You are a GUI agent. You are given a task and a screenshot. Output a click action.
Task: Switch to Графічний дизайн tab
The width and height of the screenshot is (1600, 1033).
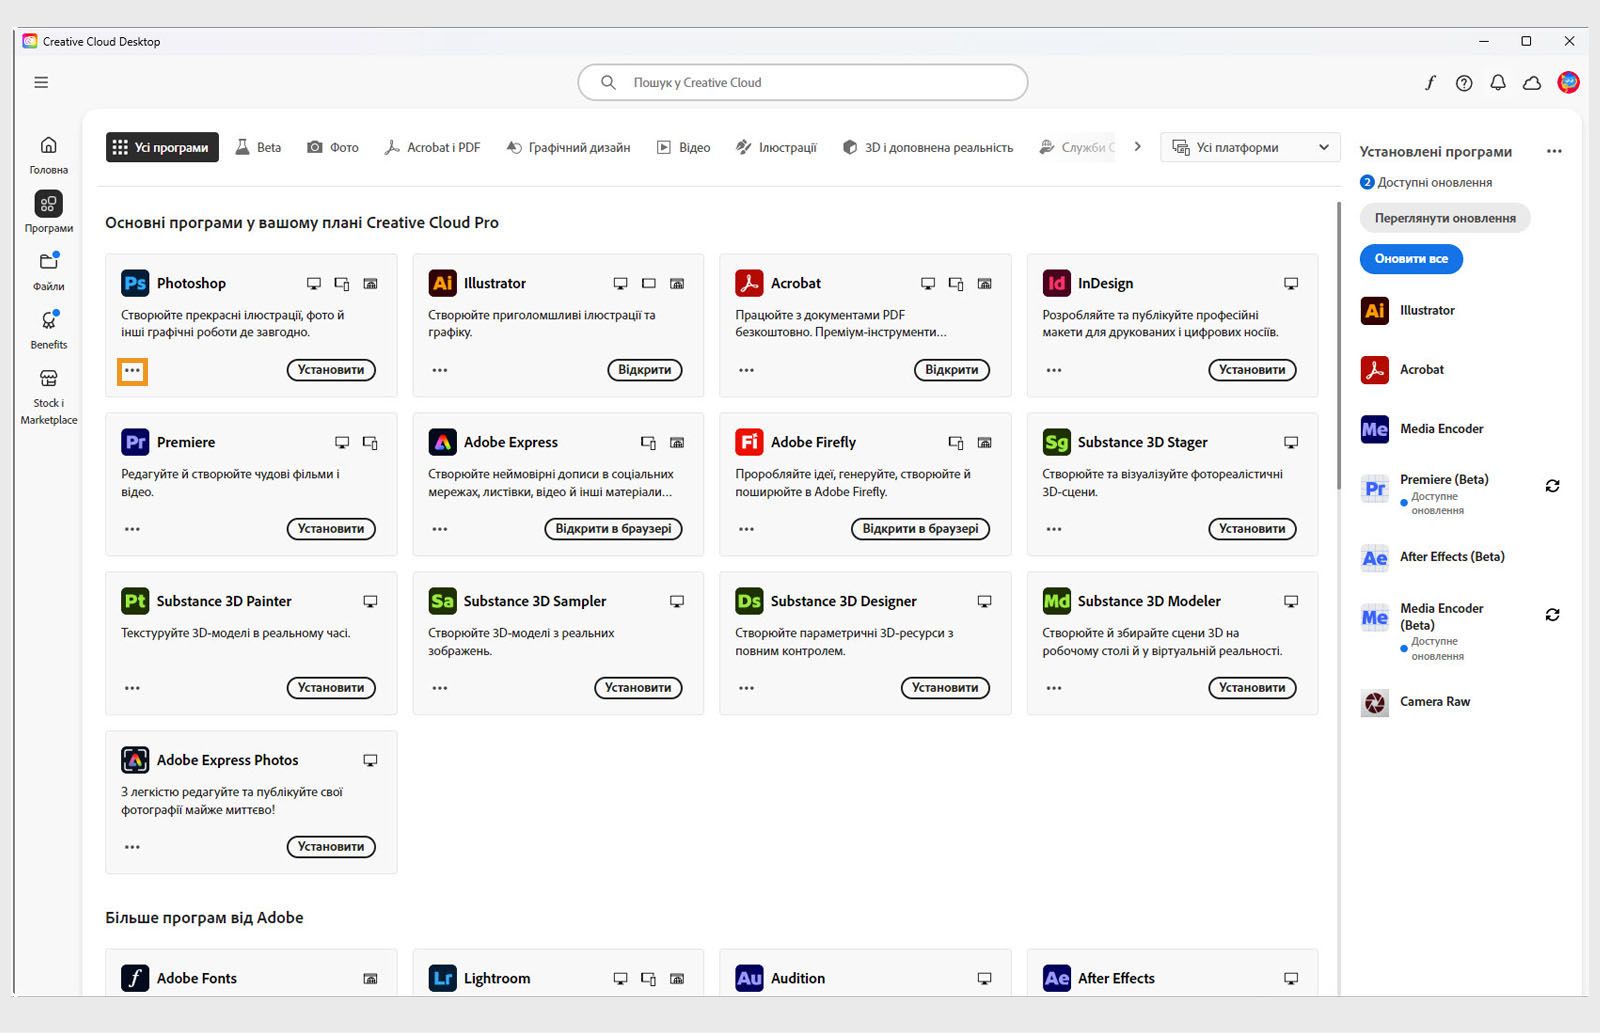point(568,147)
